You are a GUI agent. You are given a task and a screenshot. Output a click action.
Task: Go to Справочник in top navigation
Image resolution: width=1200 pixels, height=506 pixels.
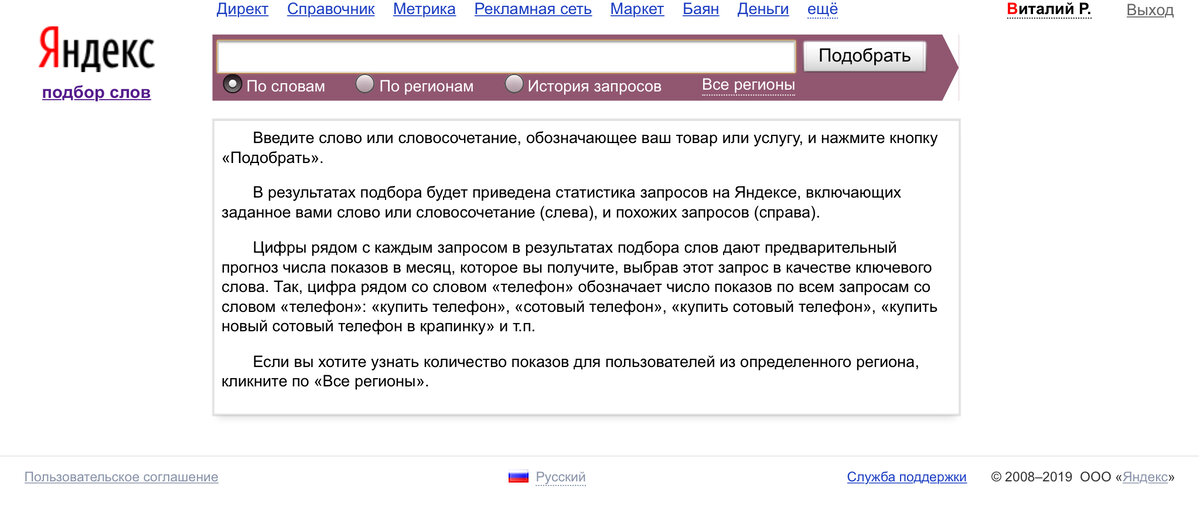(331, 10)
